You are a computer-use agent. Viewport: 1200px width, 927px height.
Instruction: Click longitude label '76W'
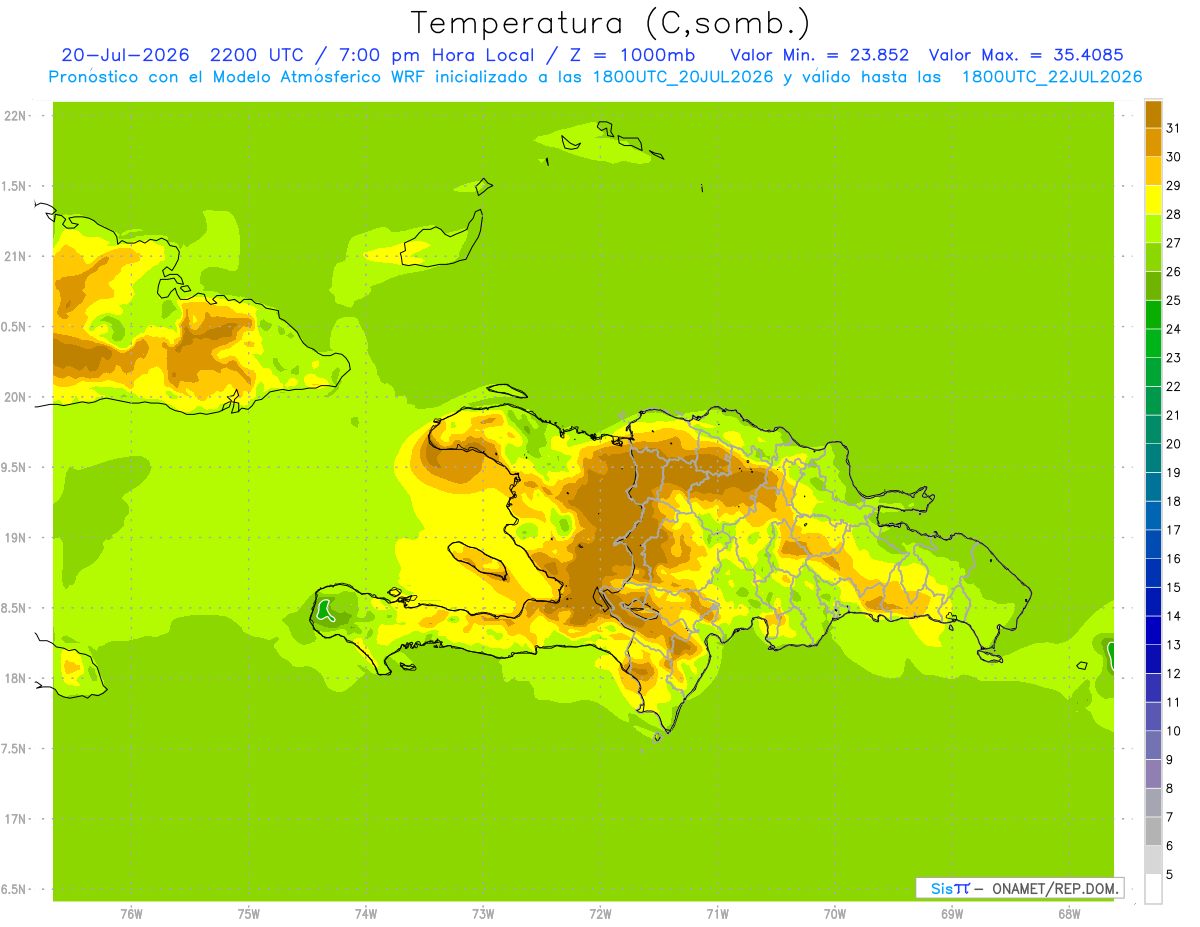tap(131, 914)
